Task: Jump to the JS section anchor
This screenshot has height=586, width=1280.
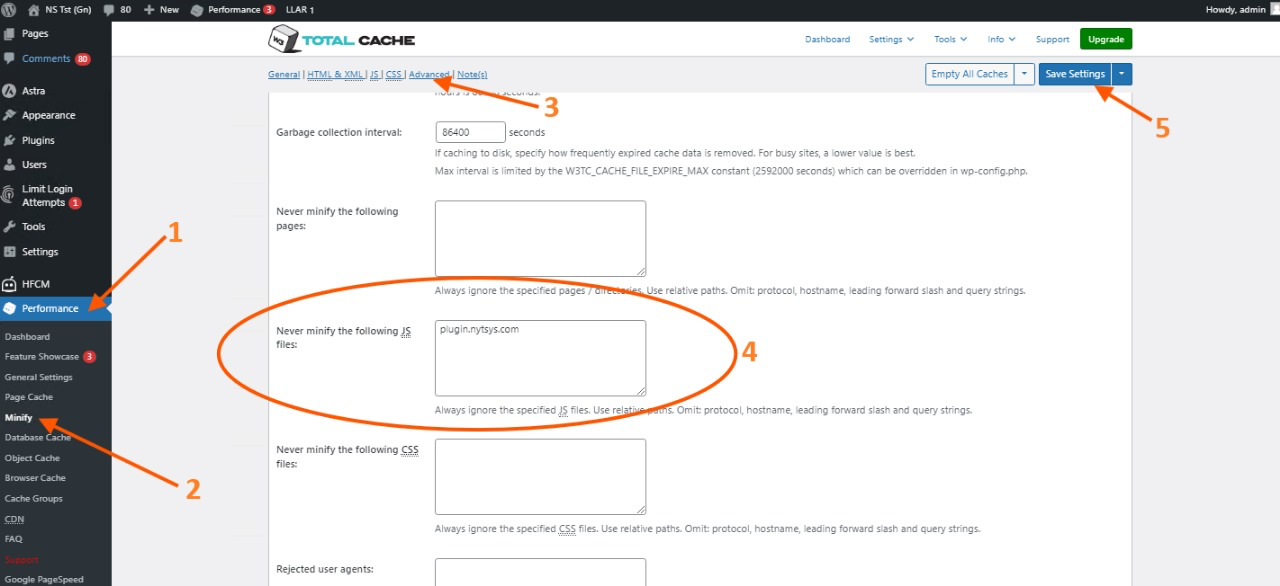Action: coord(375,74)
